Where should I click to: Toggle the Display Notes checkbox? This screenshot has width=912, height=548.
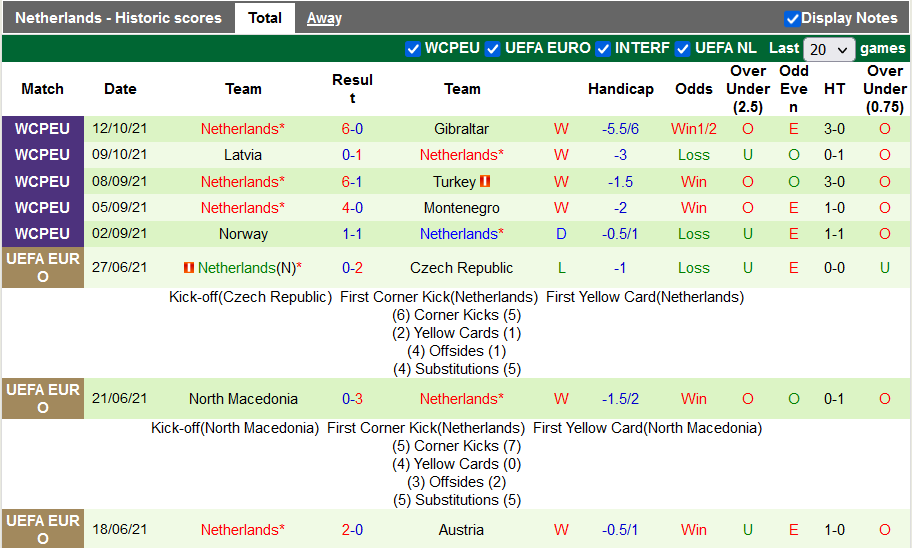[792, 18]
